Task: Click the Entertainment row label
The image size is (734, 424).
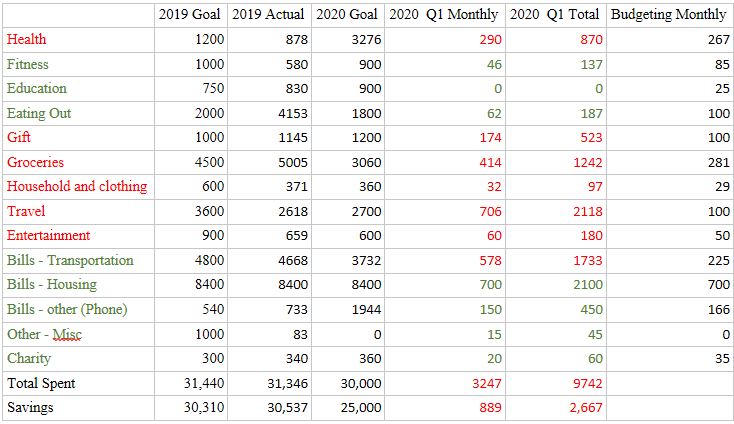Action: click(x=48, y=235)
